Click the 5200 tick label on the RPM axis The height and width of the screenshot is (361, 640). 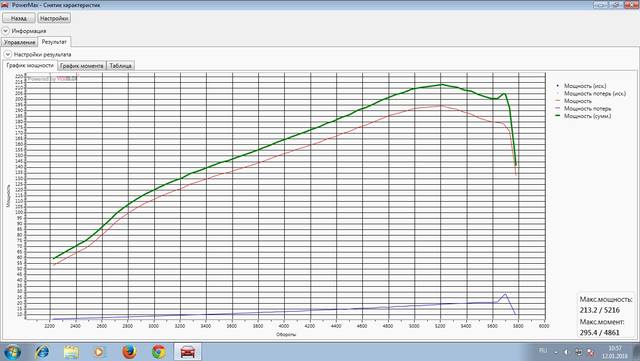click(440, 326)
